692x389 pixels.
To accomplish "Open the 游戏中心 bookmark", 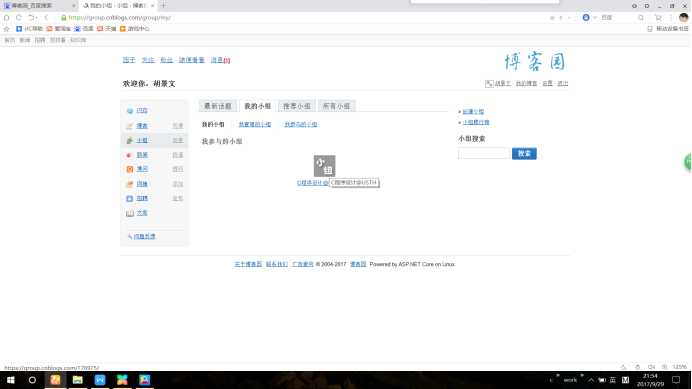I will [x=135, y=29].
